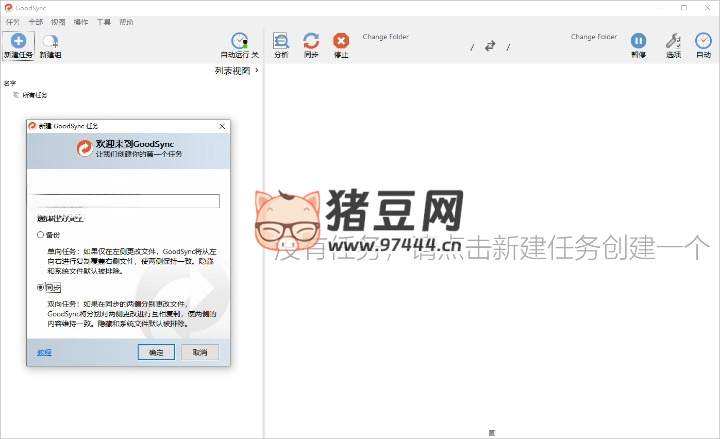This screenshot has width=720, height=439.
Task: Click the Cancel (取消) button in the dialog
Action: tap(200, 352)
